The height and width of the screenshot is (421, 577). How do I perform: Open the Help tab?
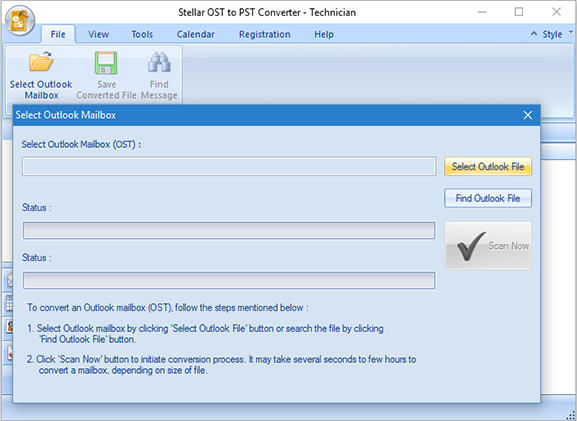tap(324, 34)
